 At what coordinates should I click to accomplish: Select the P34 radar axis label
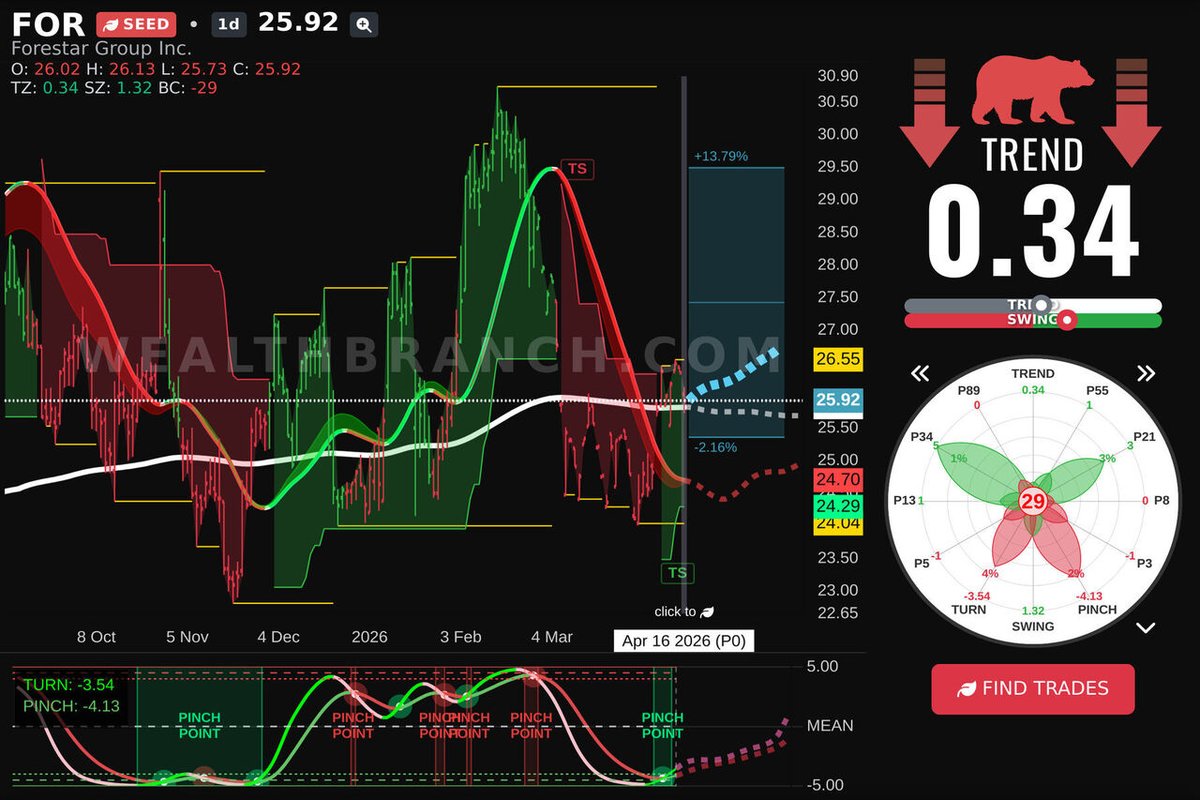coord(922,437)
